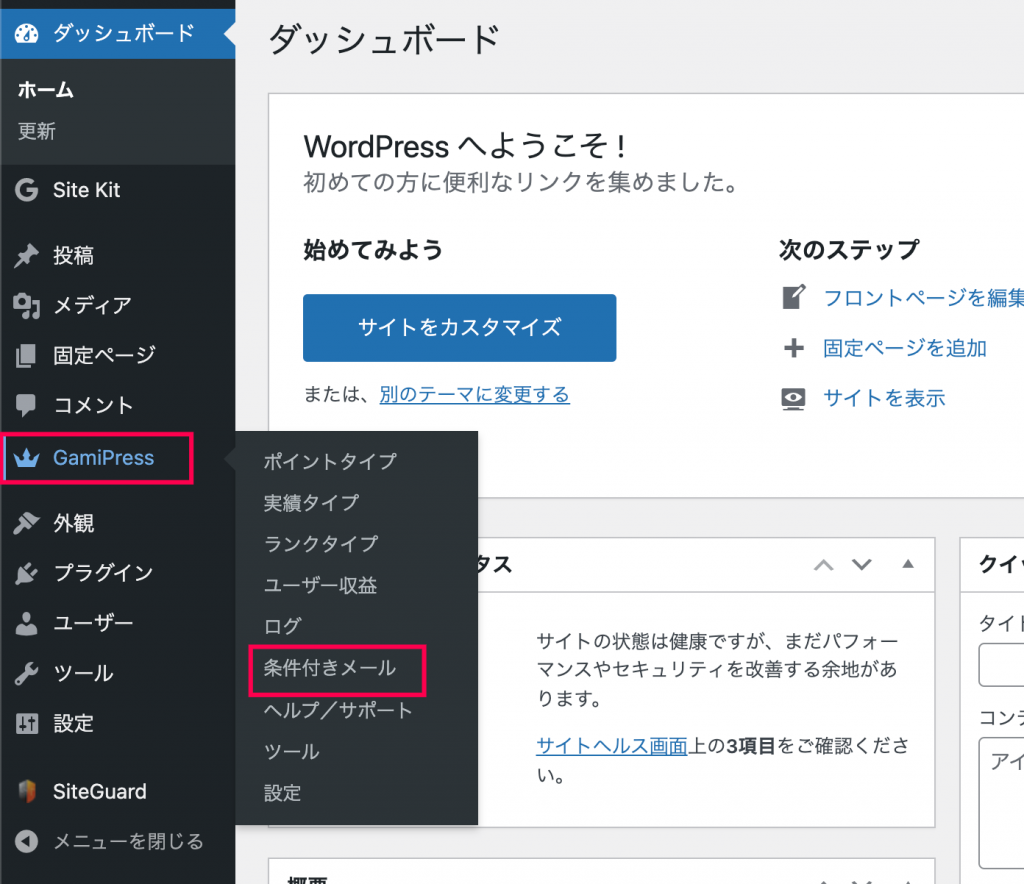Choose ユーザー収益 in the GamiPress submenu
Image resolution: width=1024 pixels, height=884 pixels.
pos(320,586)
